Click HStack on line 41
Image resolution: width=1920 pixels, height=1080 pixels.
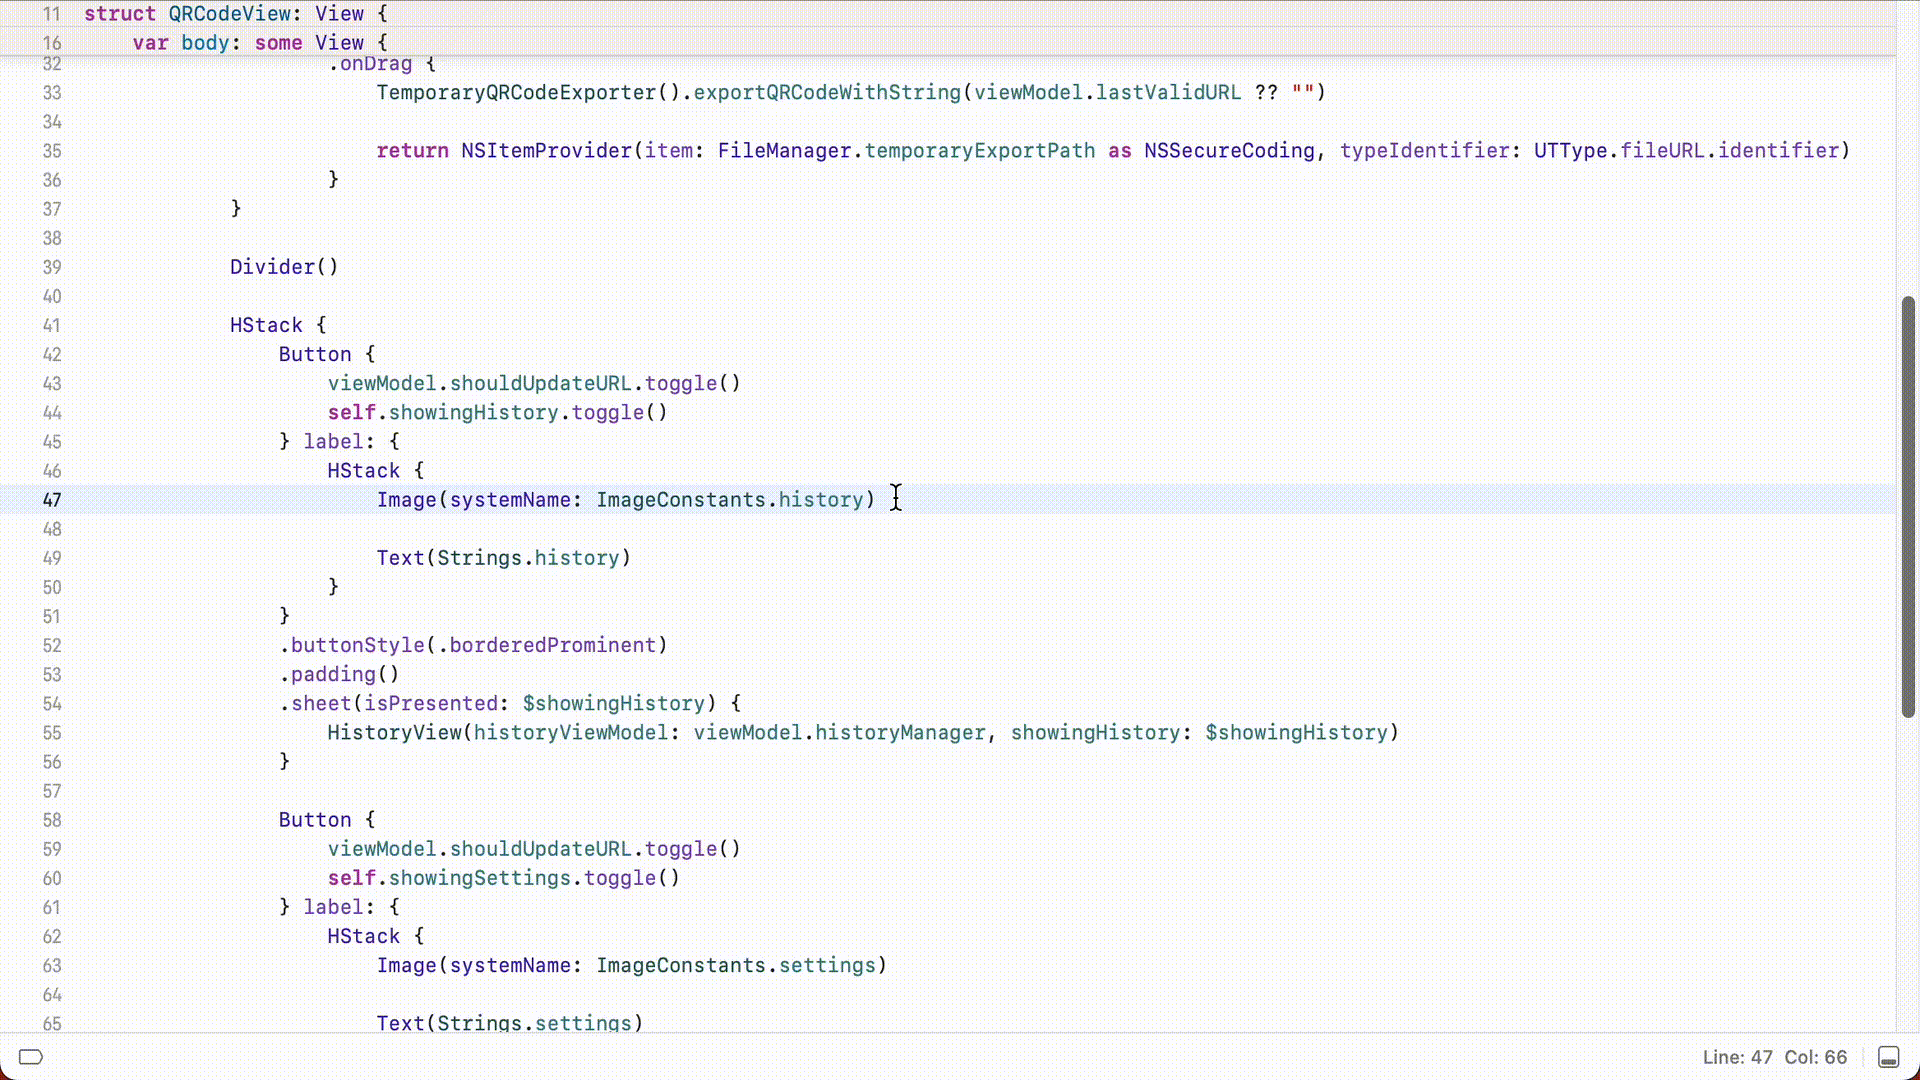point(266,325)
